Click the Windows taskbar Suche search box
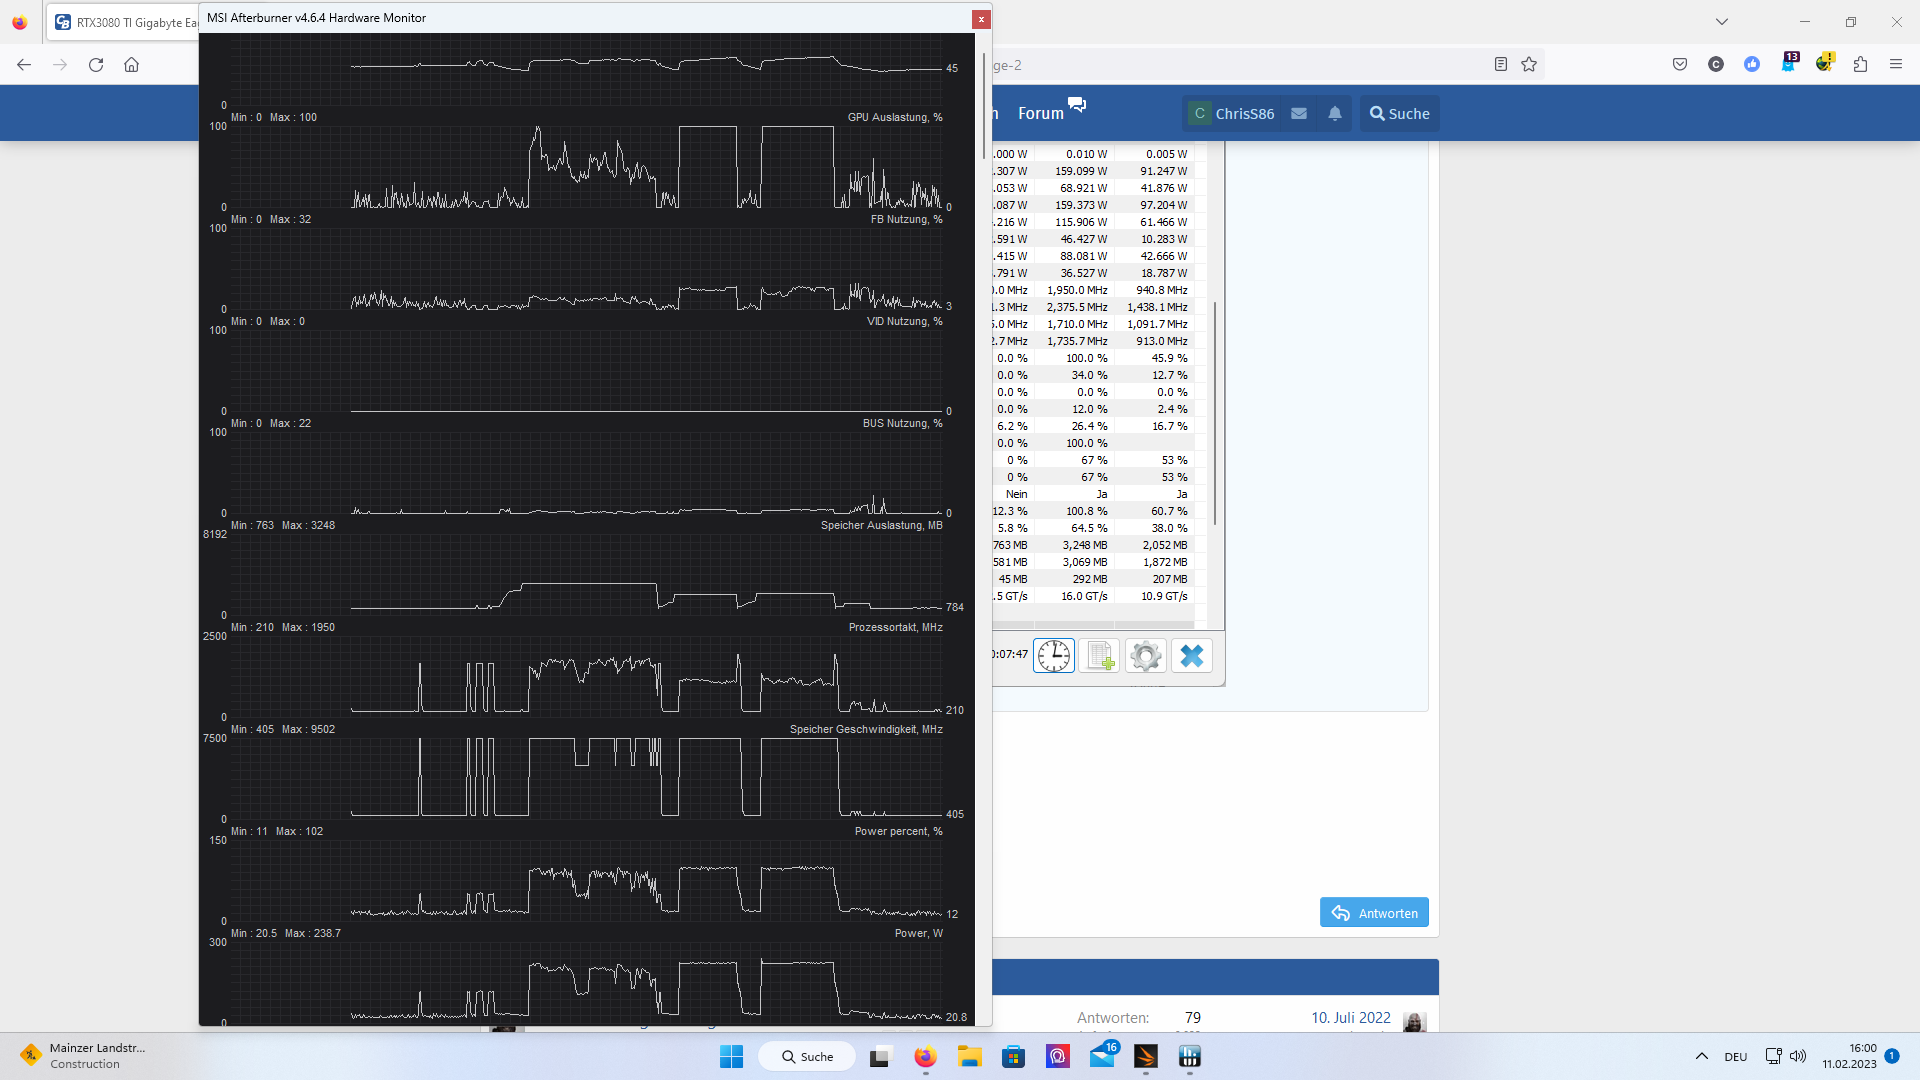This screenshot has height=1080, width=1920. (807, 1056)
